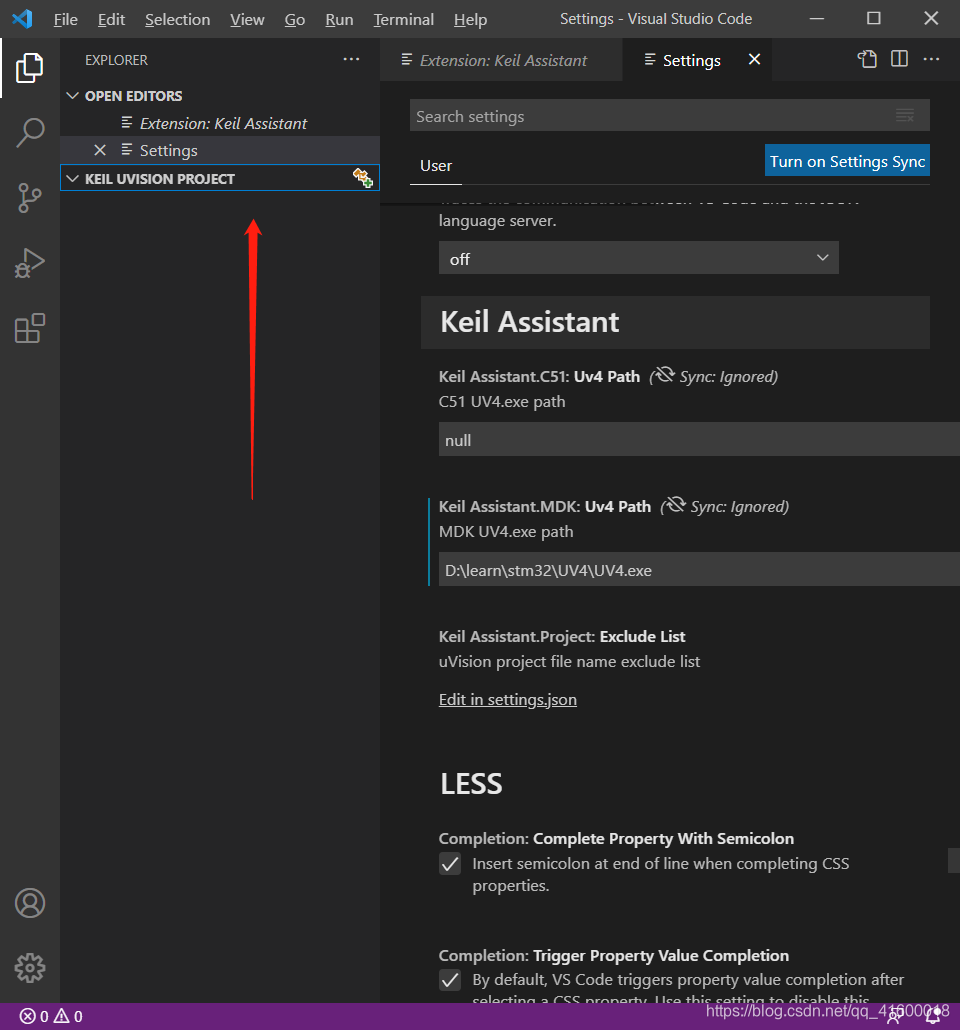Click the notifications bell in status bar
The height and width of the screenshot is (1030, 960).
point(933,1017)
